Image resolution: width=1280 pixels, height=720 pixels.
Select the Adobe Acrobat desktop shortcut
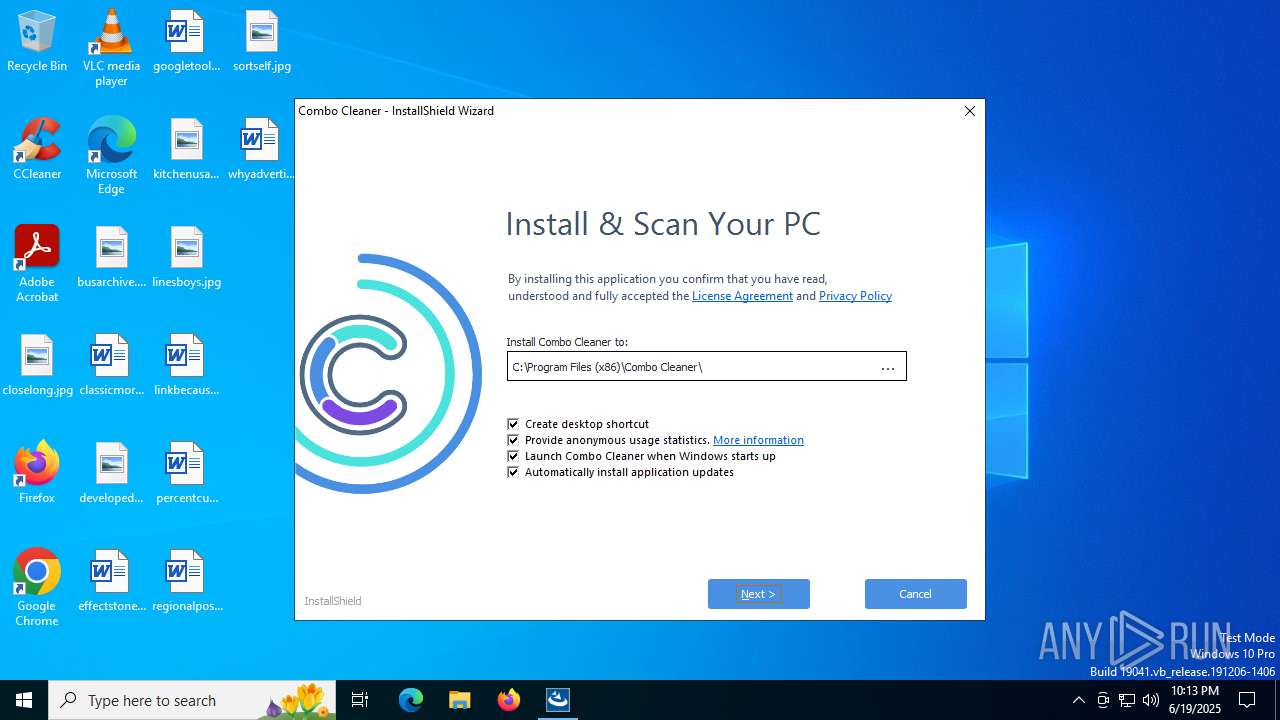click(37, 263)
